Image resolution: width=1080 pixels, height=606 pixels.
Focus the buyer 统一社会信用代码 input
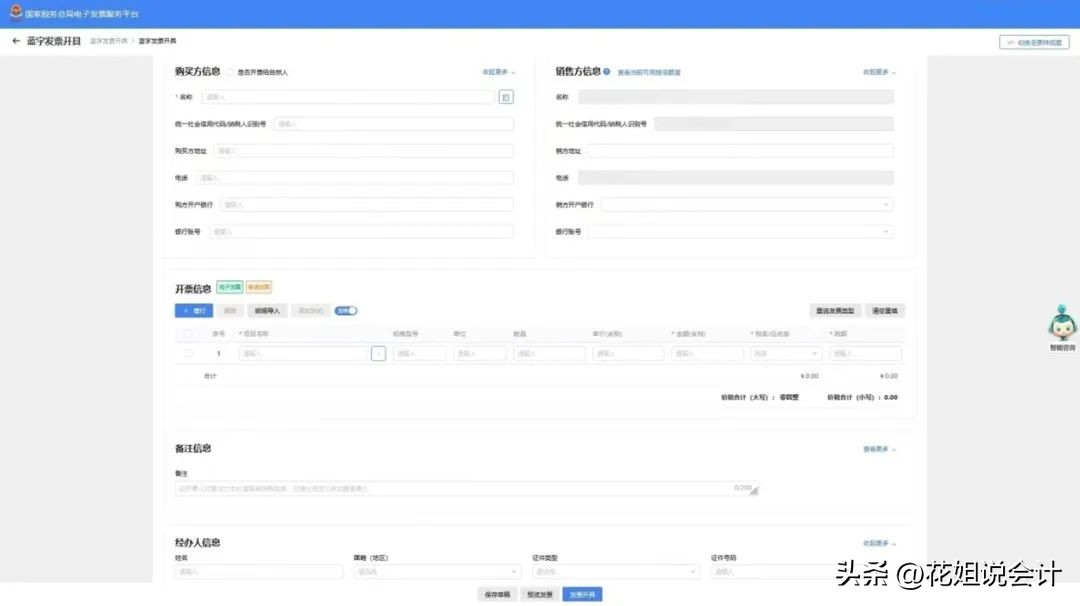pyautogui.click(x=393, y=124)
